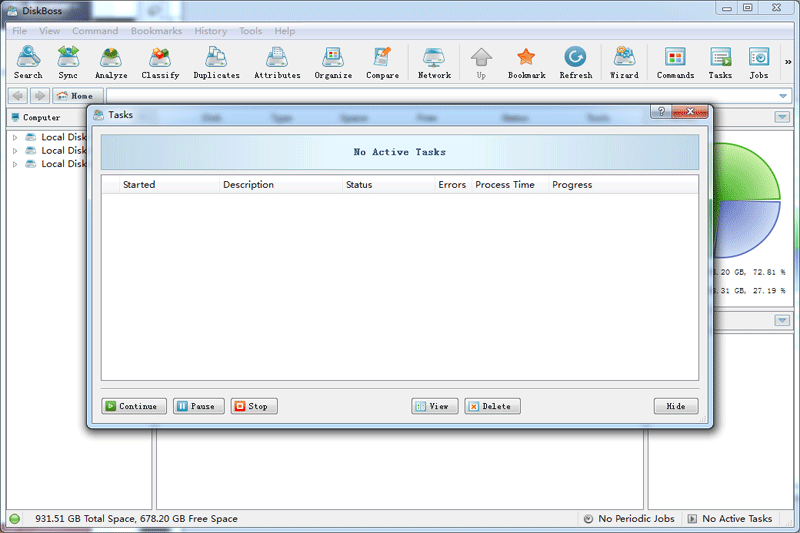
Task: Sort tasks by Description column header
Action: 249,185
